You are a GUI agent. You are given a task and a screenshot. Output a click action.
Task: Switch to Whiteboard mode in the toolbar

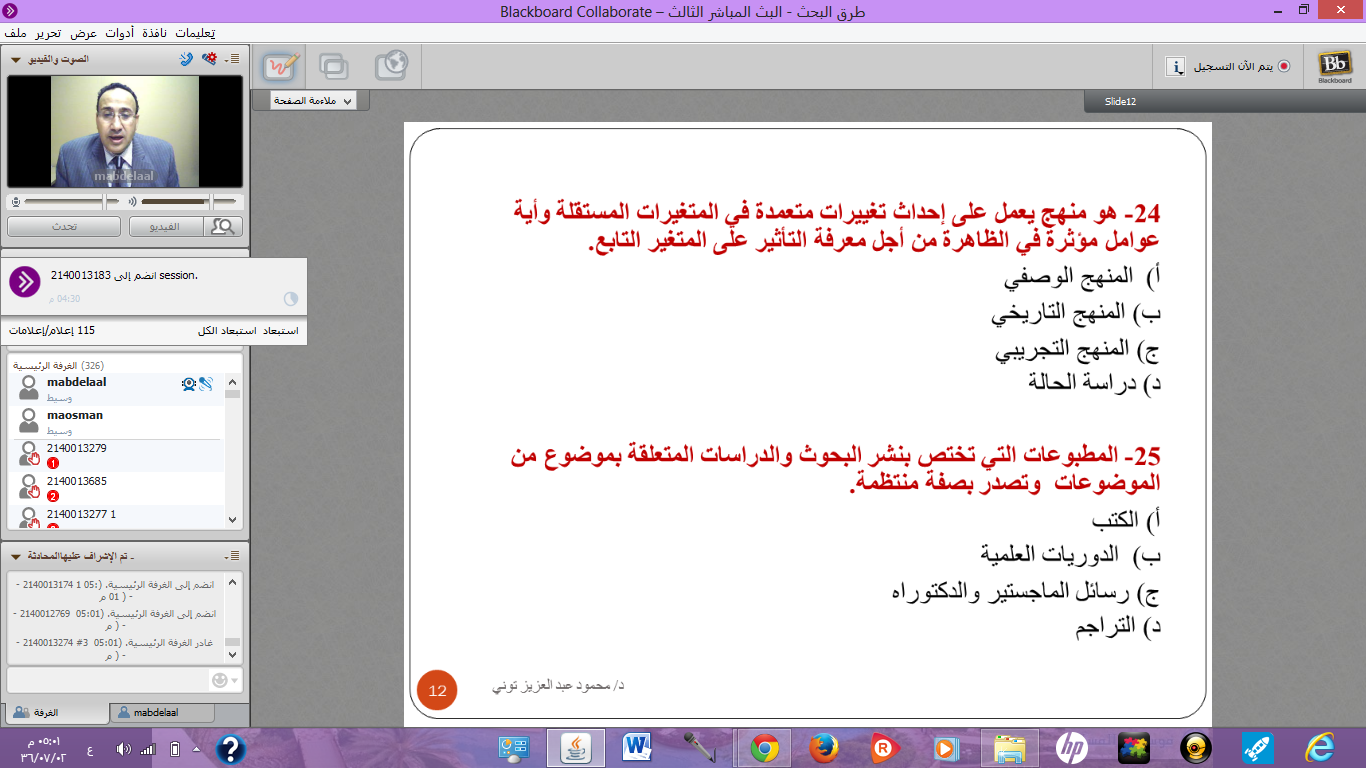click(x=280, y=67)
